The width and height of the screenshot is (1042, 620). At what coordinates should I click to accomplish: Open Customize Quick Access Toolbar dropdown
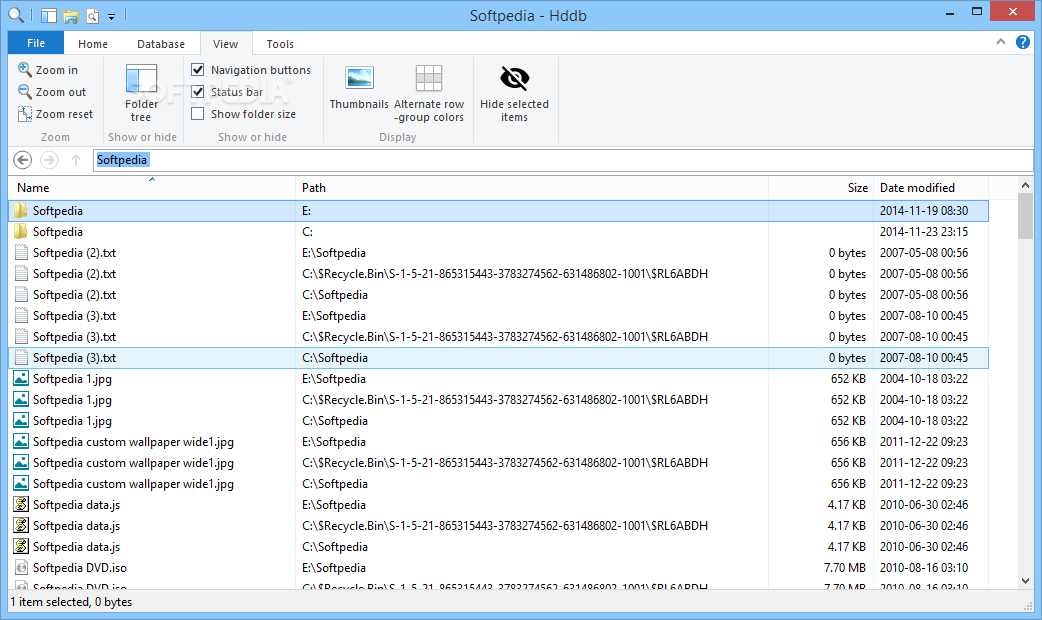tap(112, 17)
